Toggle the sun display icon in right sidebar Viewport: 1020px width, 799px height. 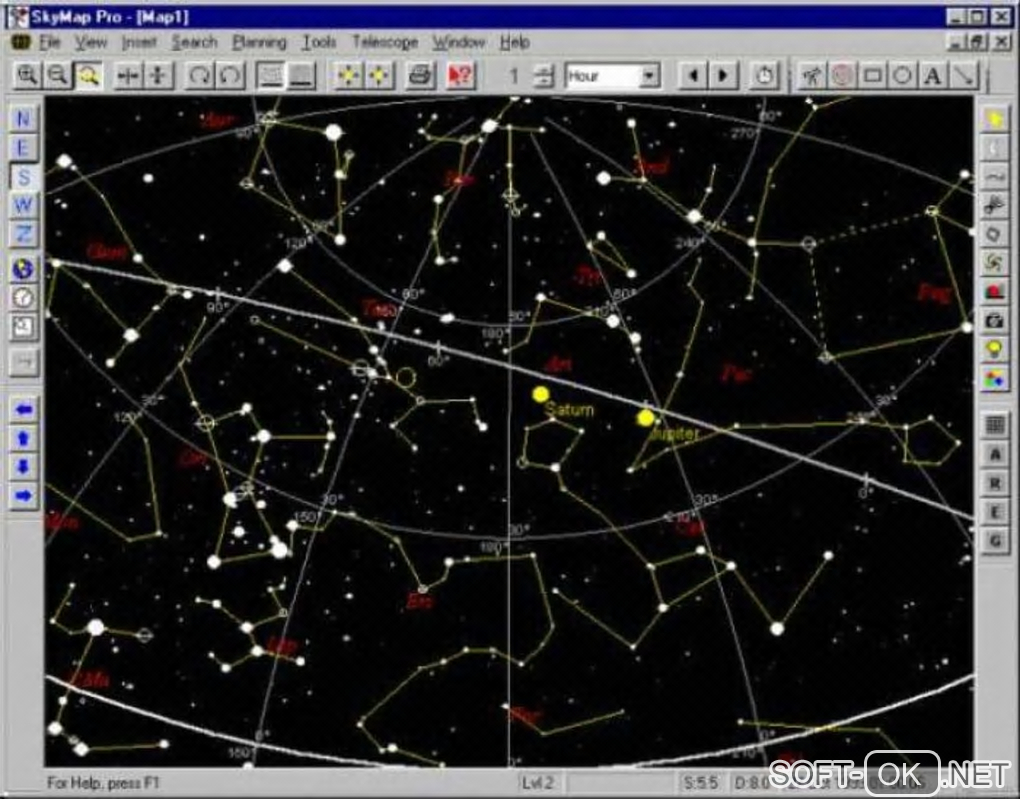pos(994,119)
